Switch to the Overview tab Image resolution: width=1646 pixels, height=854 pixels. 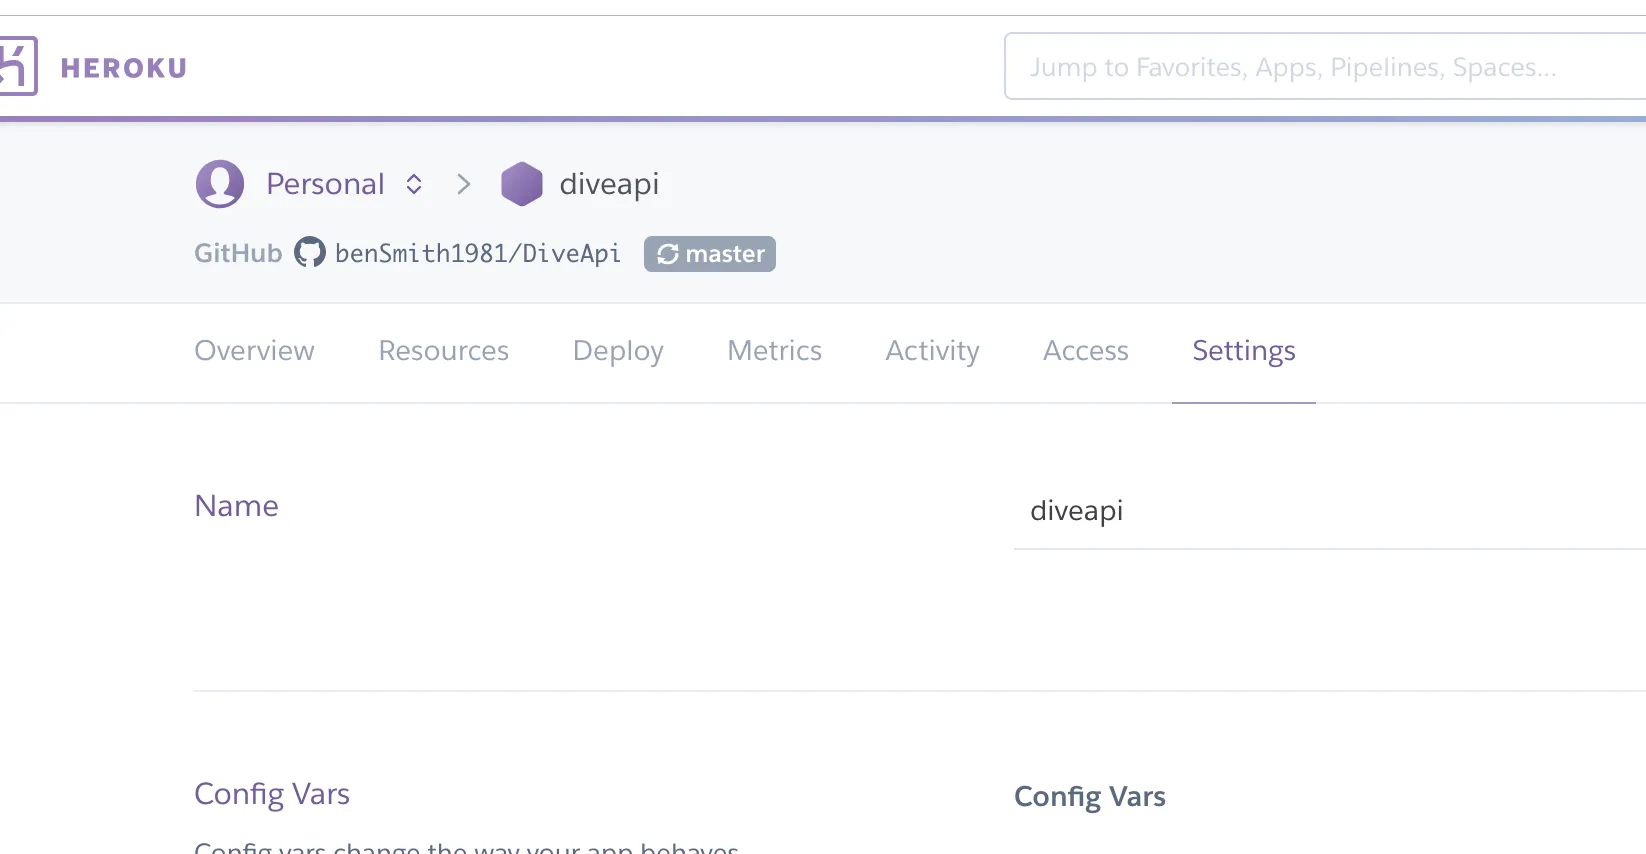(254, 351)
